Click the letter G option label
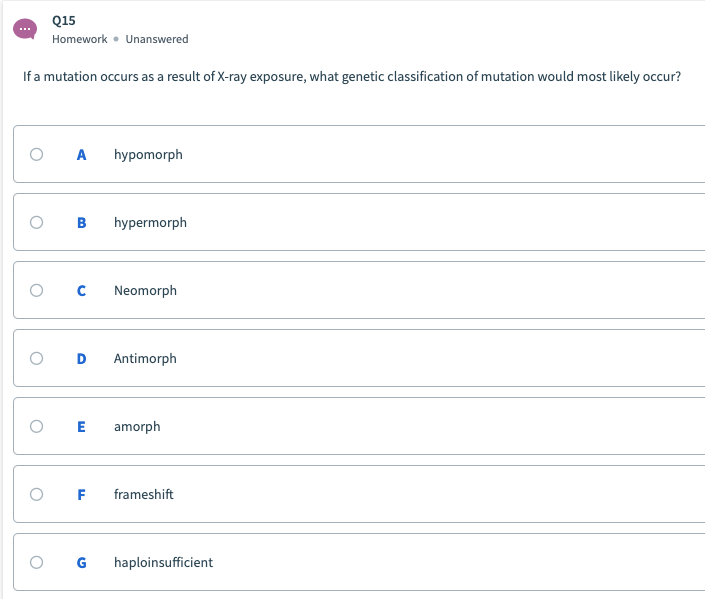 [x=82, y=563]
